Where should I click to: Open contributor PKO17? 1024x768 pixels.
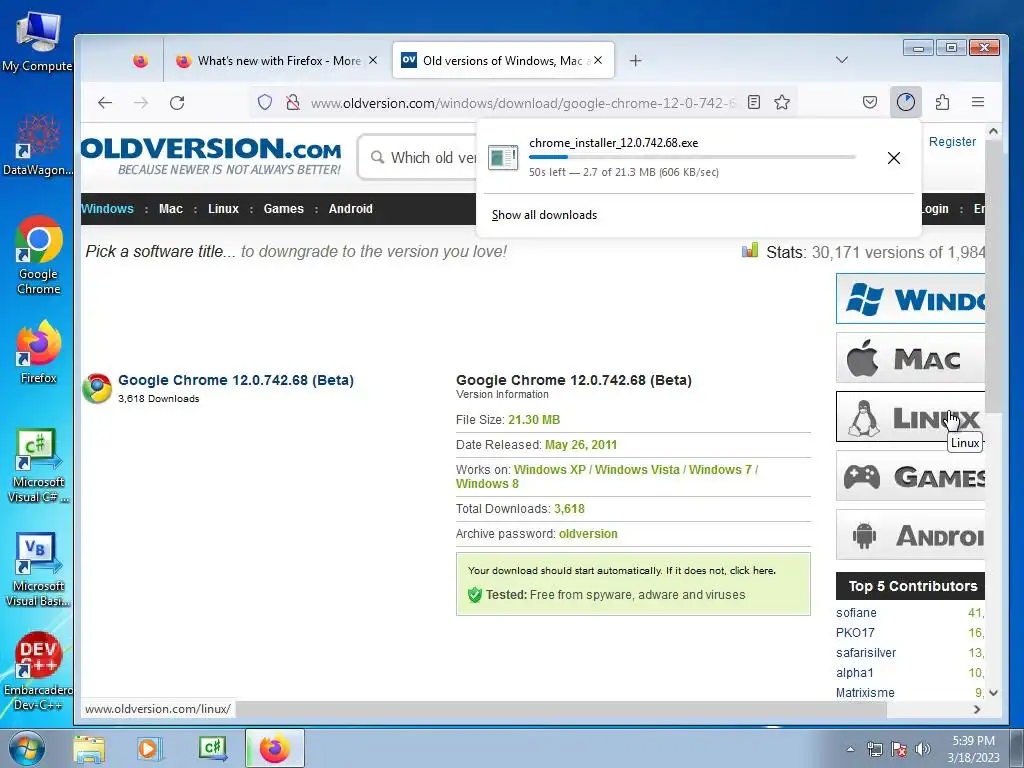(x=855, y=633)
